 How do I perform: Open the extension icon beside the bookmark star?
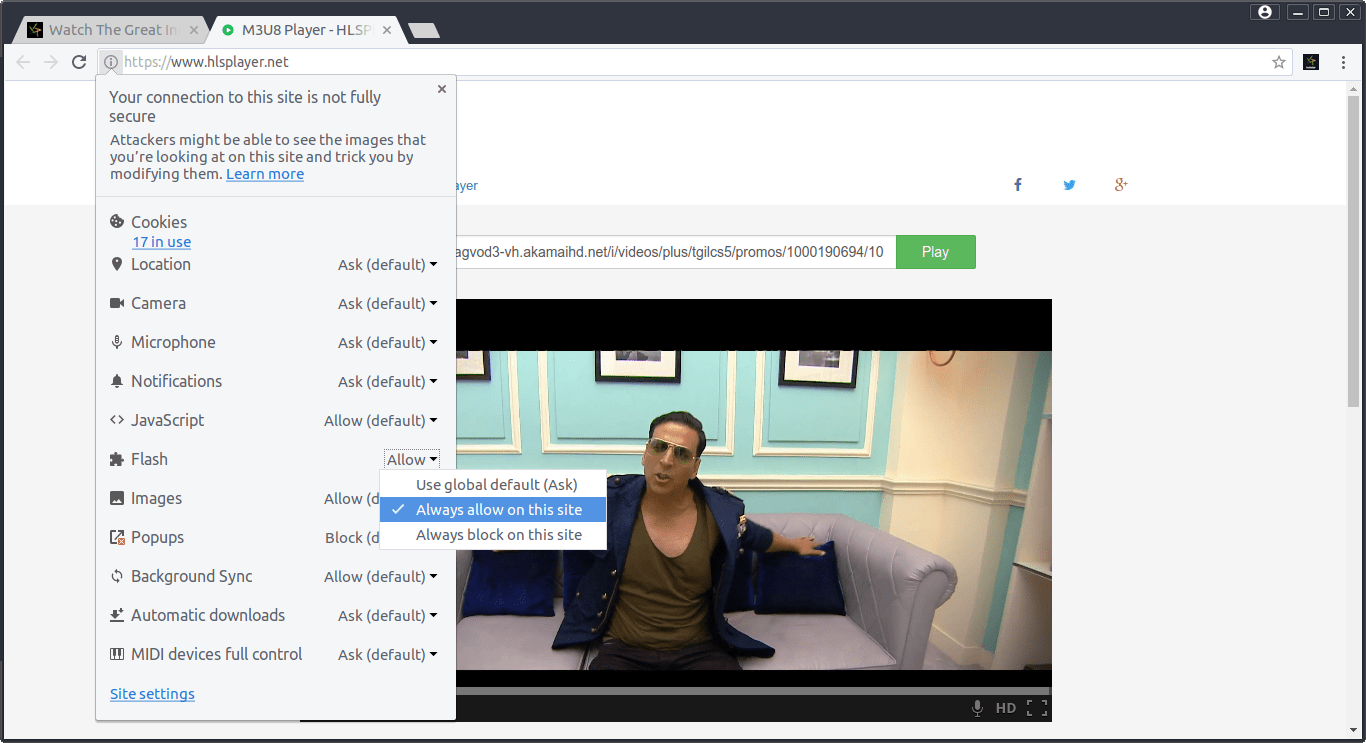click(x=1311, y=62)
